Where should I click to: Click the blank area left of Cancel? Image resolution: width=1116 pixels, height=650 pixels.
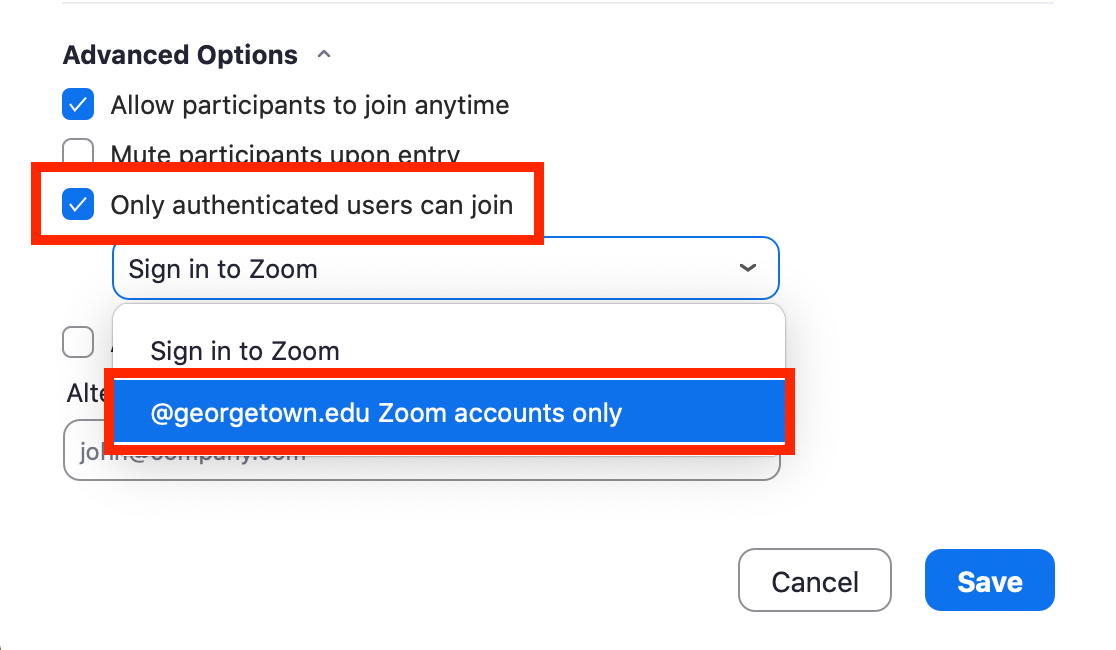pyautogui.click(x=400, y=580)
